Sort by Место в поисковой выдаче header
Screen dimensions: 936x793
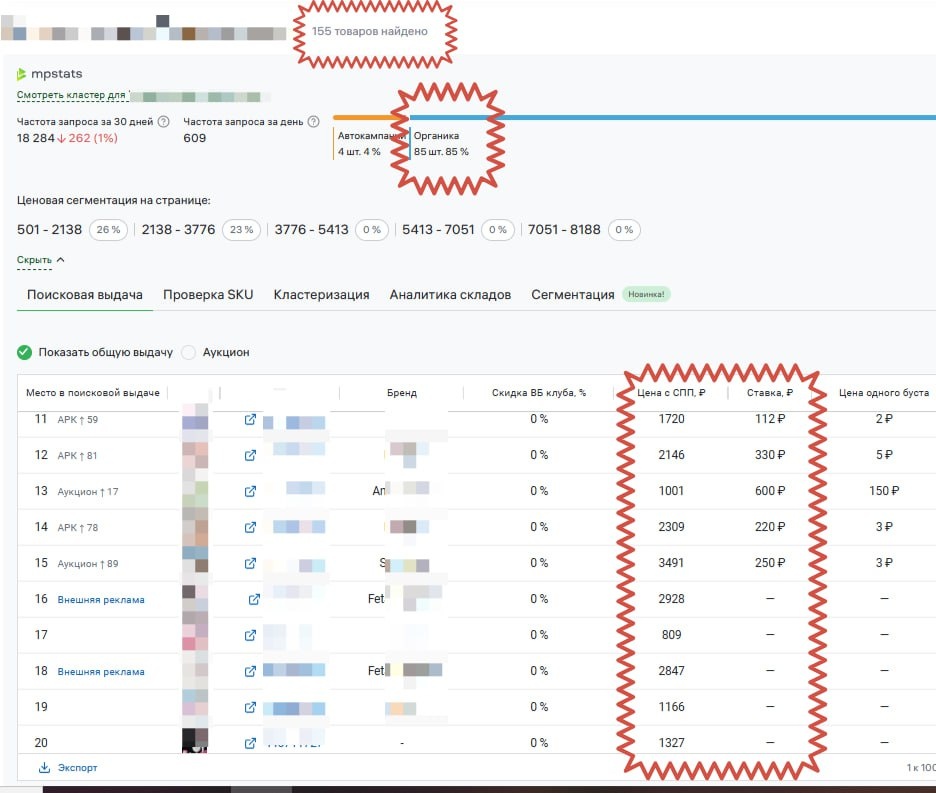[93, 393]
